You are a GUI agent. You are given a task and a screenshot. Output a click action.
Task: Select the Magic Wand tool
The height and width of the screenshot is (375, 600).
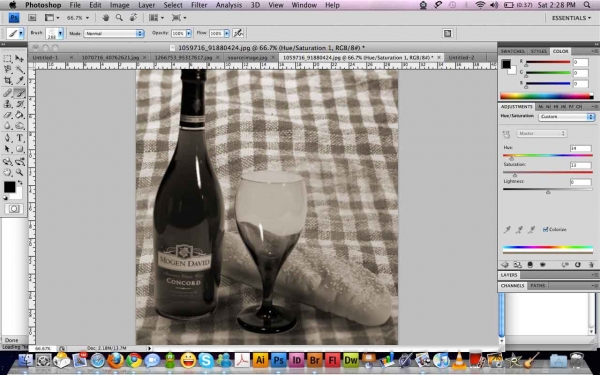point(20,70)
